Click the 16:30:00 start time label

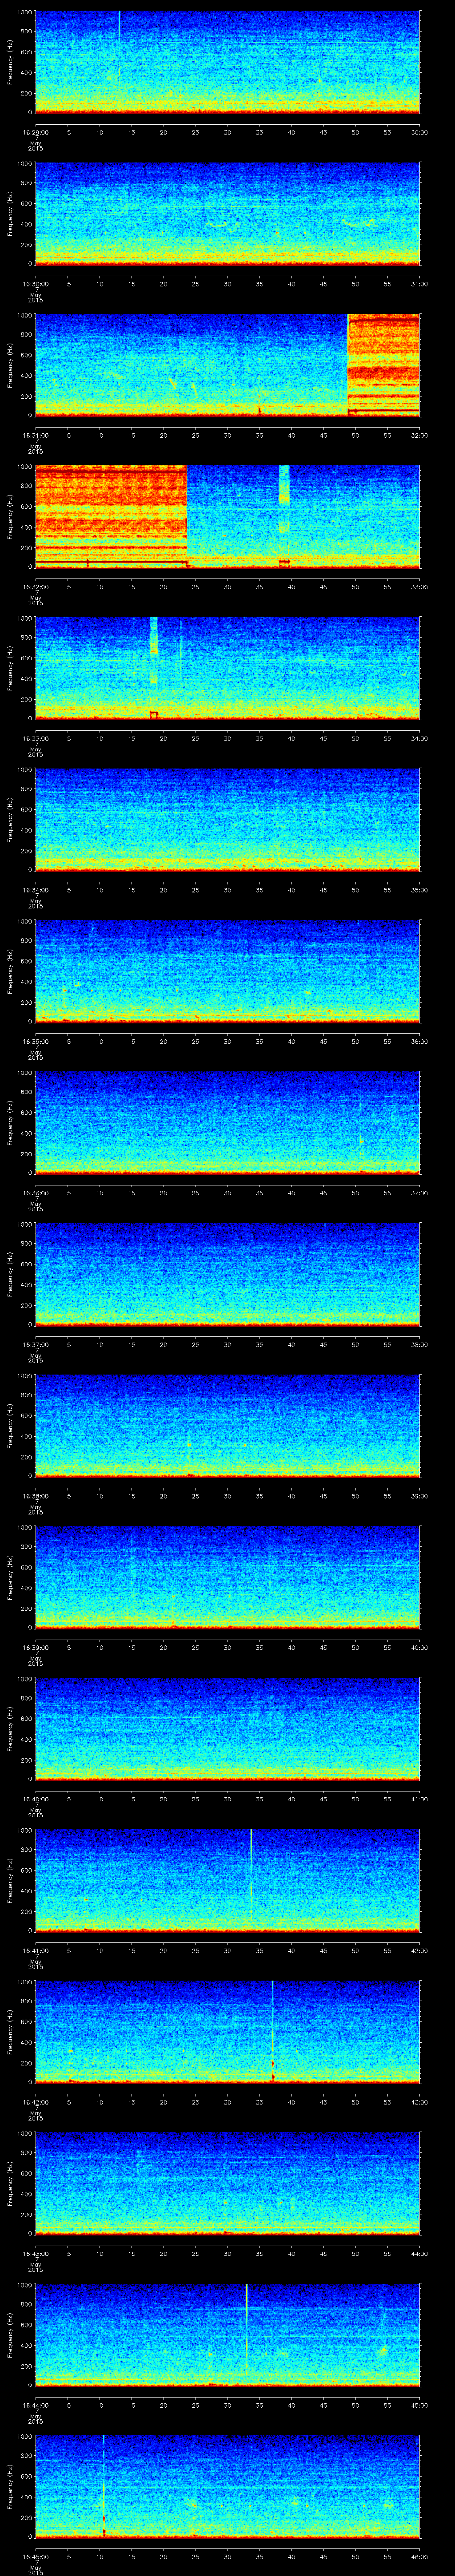coord(35,284)
